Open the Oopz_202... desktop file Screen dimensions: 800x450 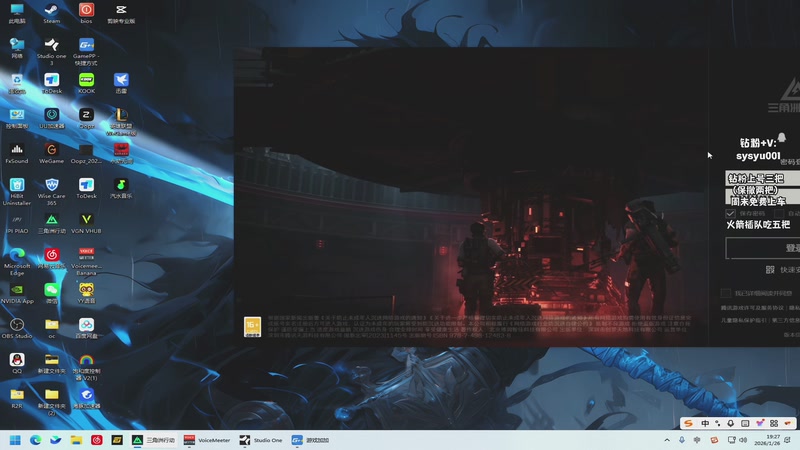point(86,153)
